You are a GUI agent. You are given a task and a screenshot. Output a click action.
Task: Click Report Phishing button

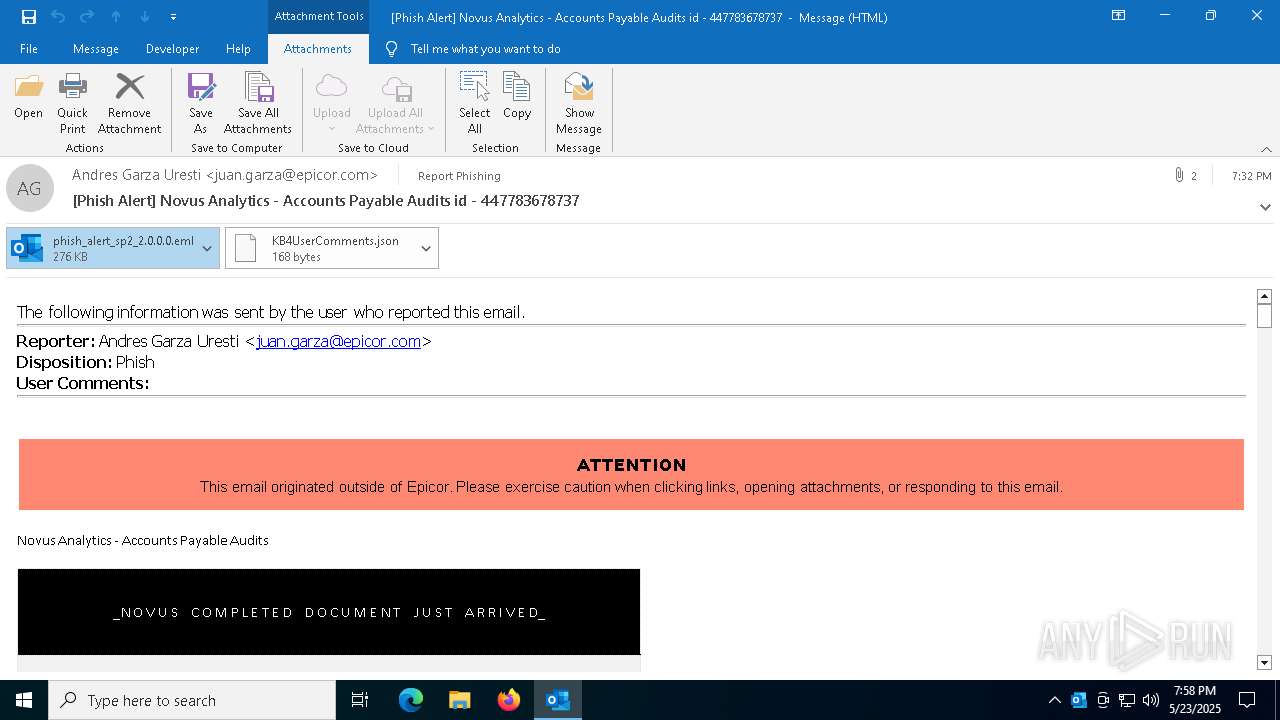(x=459, y=176)
